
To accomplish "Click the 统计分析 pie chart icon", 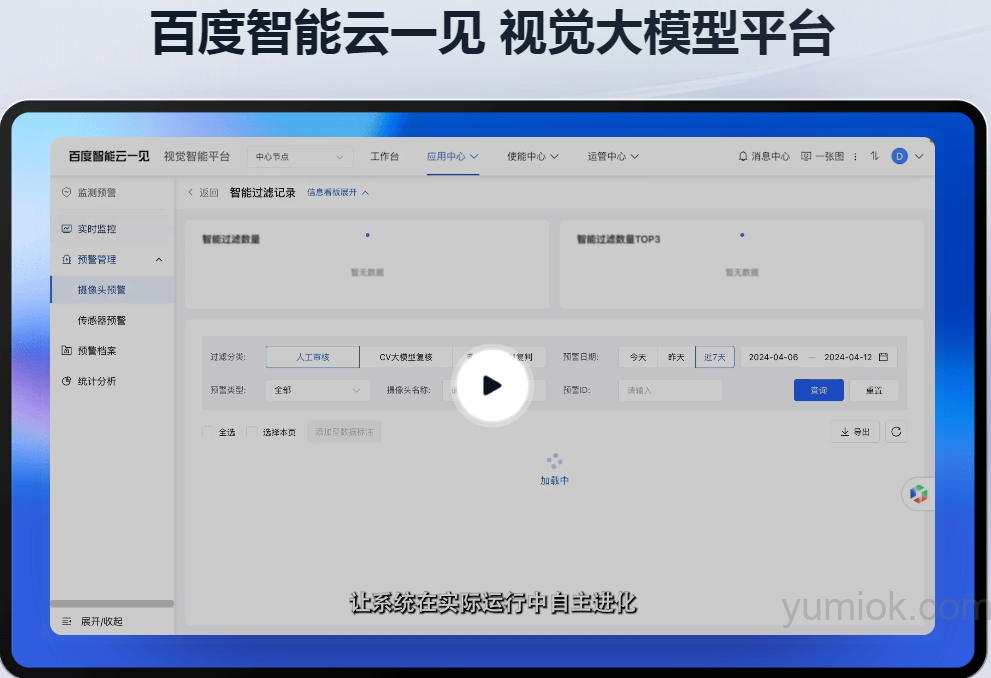I will pyautogui.click(x=66, y=381).
